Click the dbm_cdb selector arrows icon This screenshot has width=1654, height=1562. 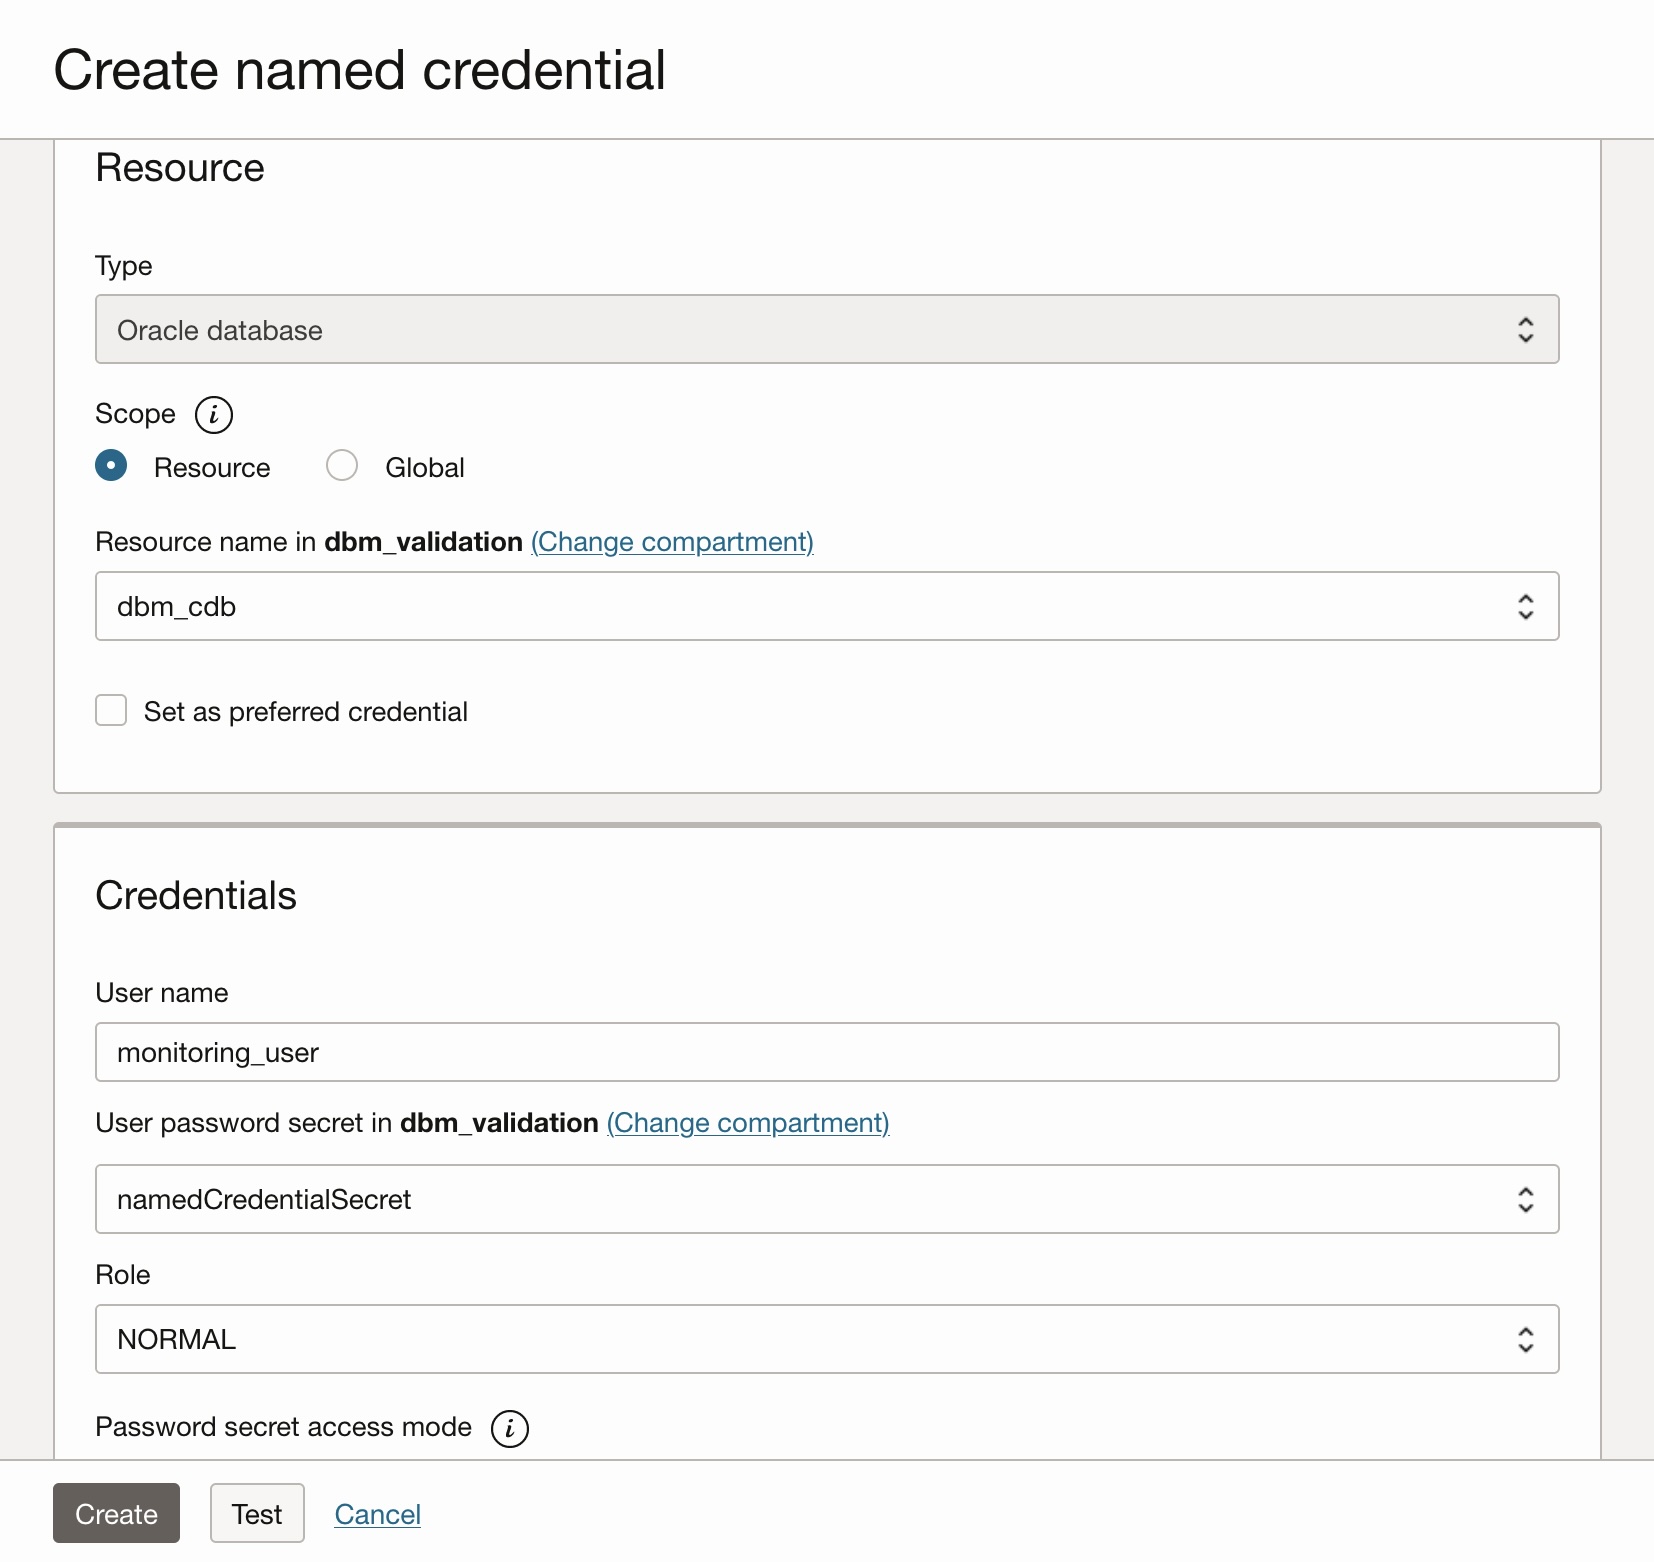click(x=1525, y=607)
